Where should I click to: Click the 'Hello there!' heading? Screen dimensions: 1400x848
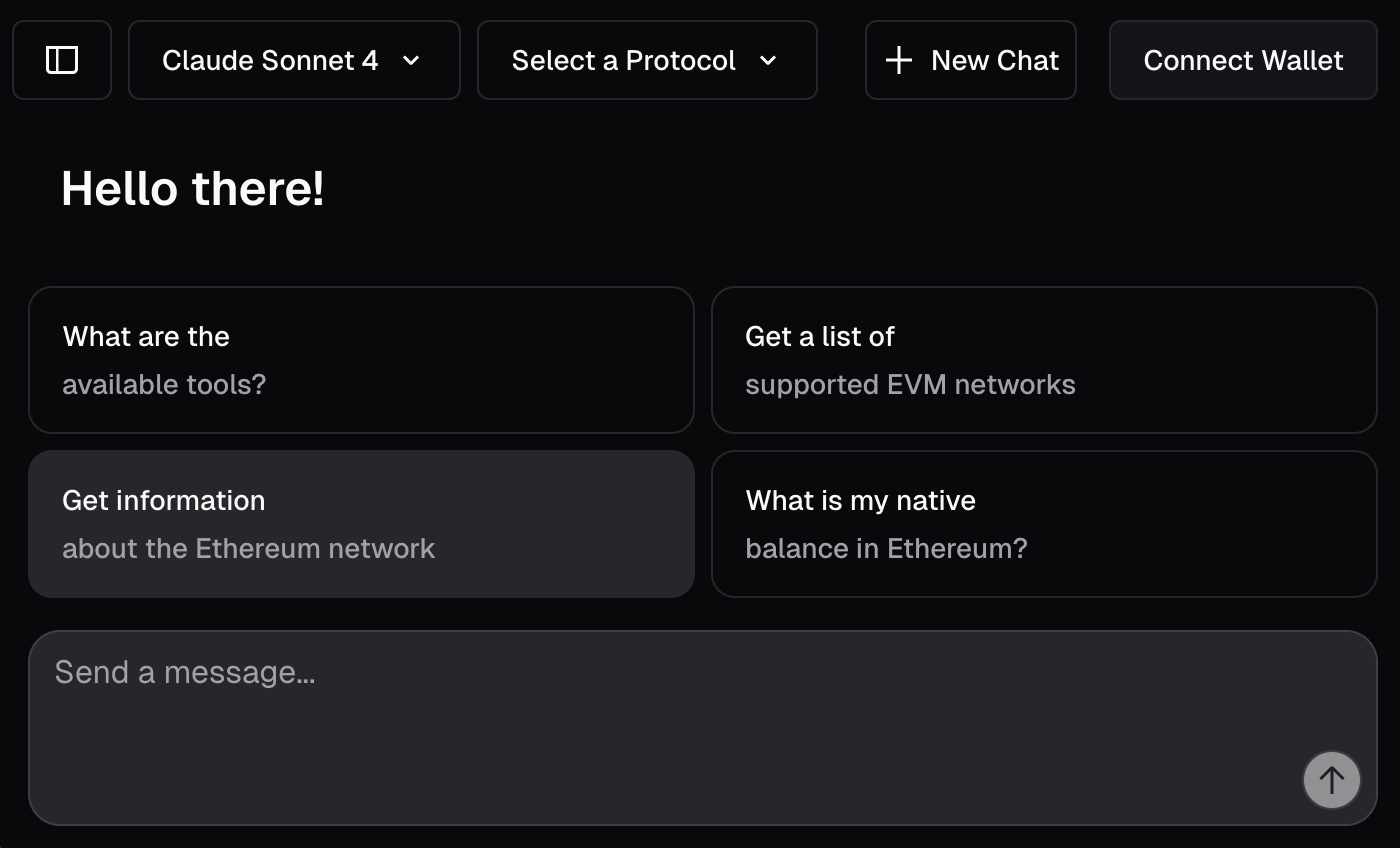point(193,188)
